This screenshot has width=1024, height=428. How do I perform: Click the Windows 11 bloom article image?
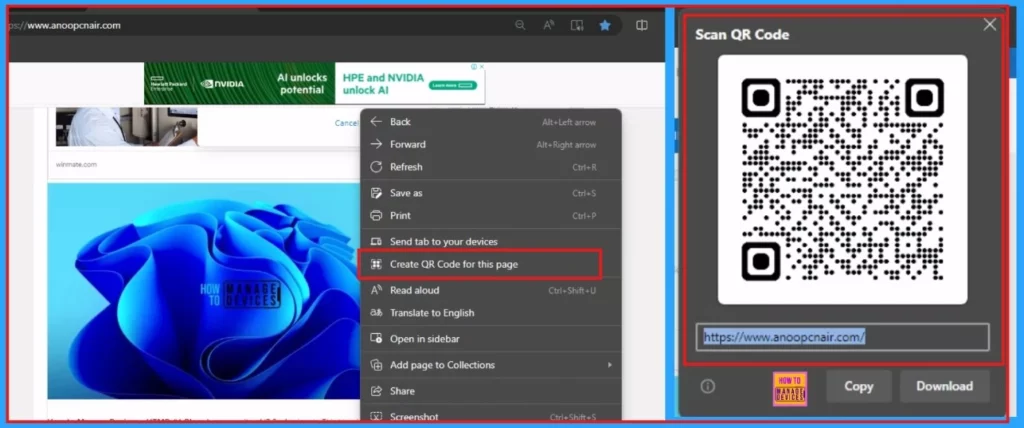204,291
